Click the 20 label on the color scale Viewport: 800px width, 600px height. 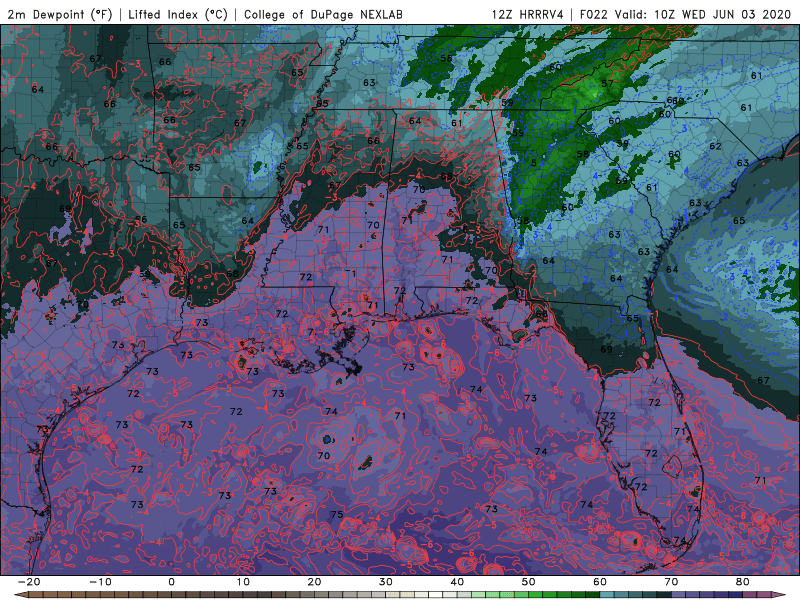pyautogui.click(x=314, y=582)
